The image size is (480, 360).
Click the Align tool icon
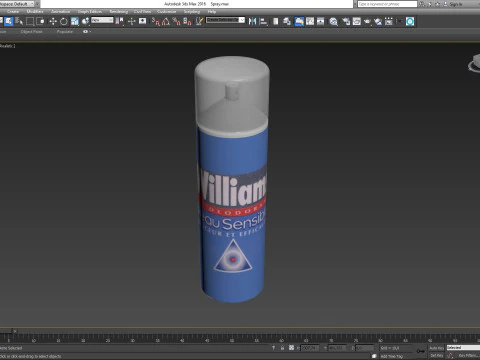263,22
